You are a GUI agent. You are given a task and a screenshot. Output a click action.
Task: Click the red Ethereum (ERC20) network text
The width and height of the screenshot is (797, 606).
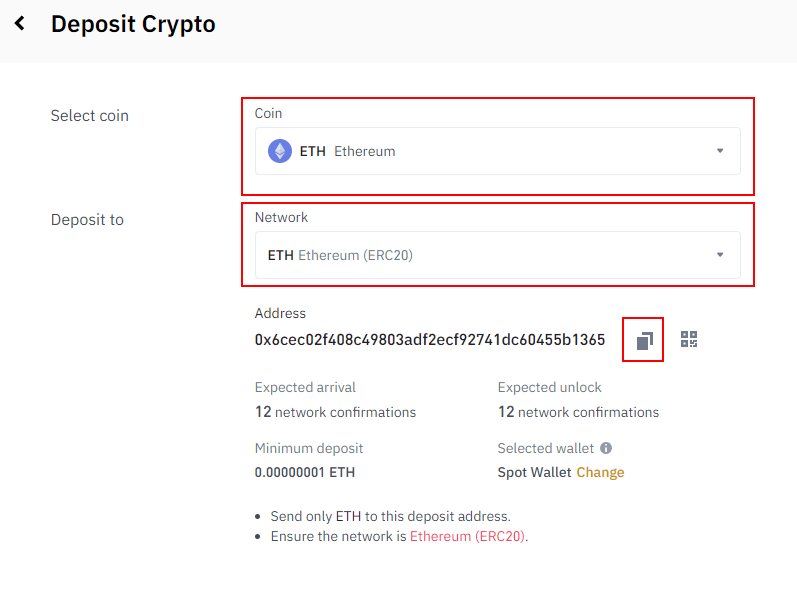click(x=467, y=536)
